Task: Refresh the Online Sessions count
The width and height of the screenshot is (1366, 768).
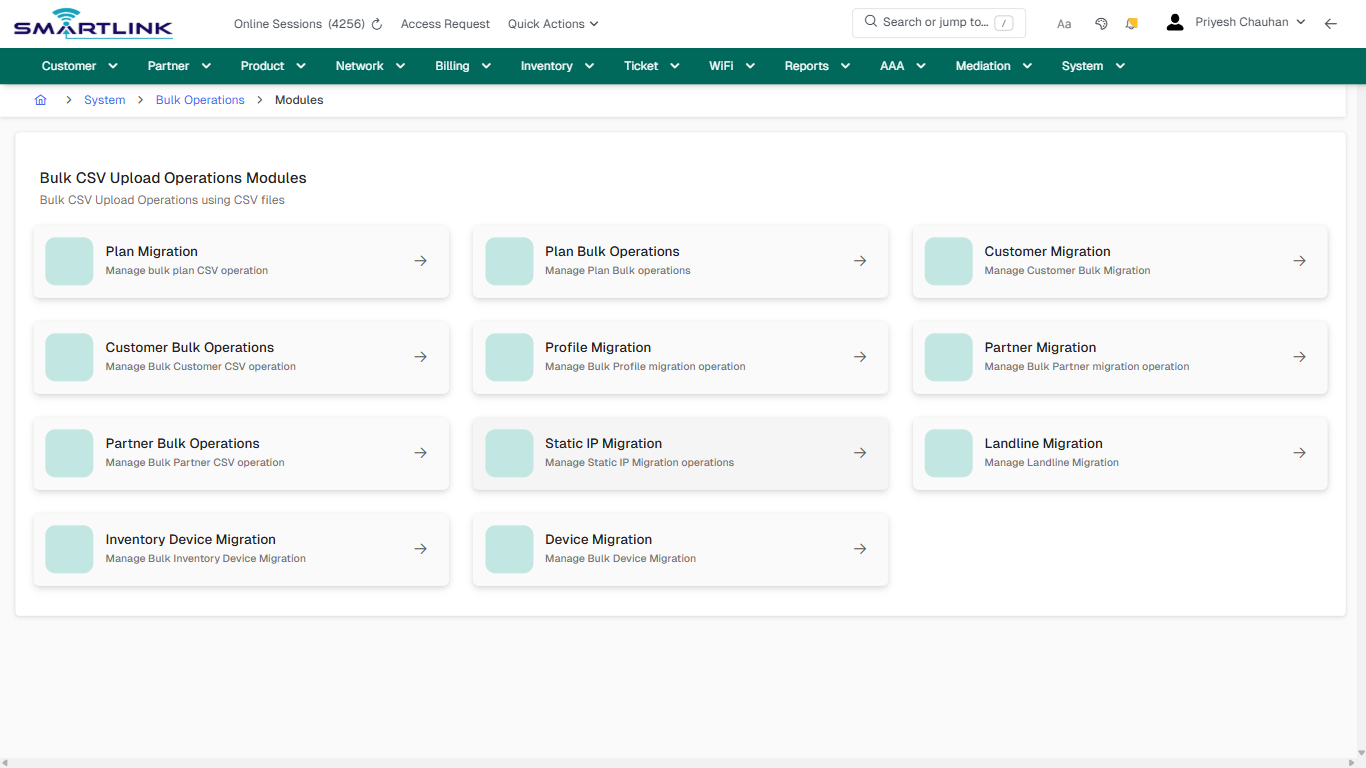Action: 375,23
